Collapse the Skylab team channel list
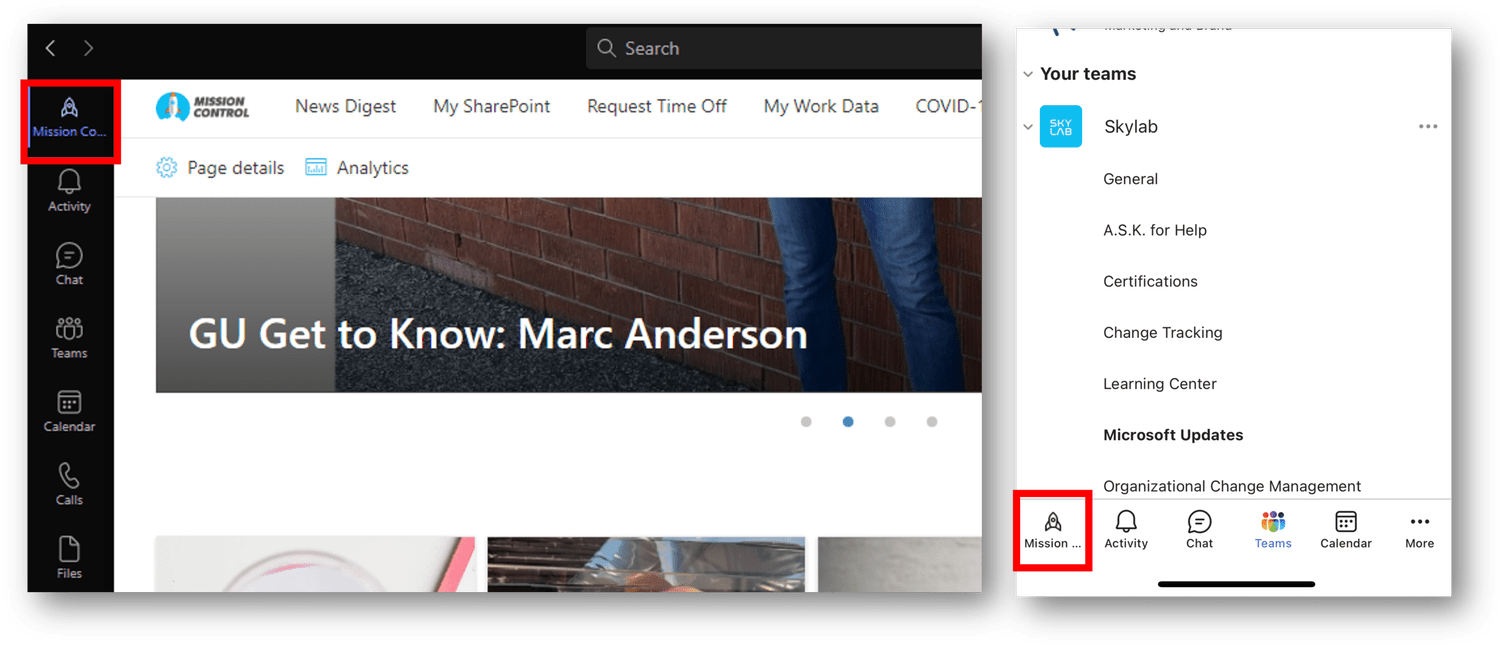Screen dimensions: 1500x645 [x=1028, y=126]
